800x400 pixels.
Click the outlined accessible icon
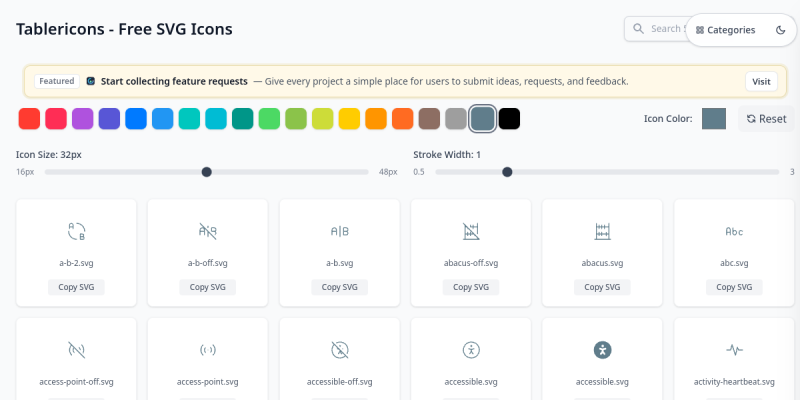click(471, 350)
